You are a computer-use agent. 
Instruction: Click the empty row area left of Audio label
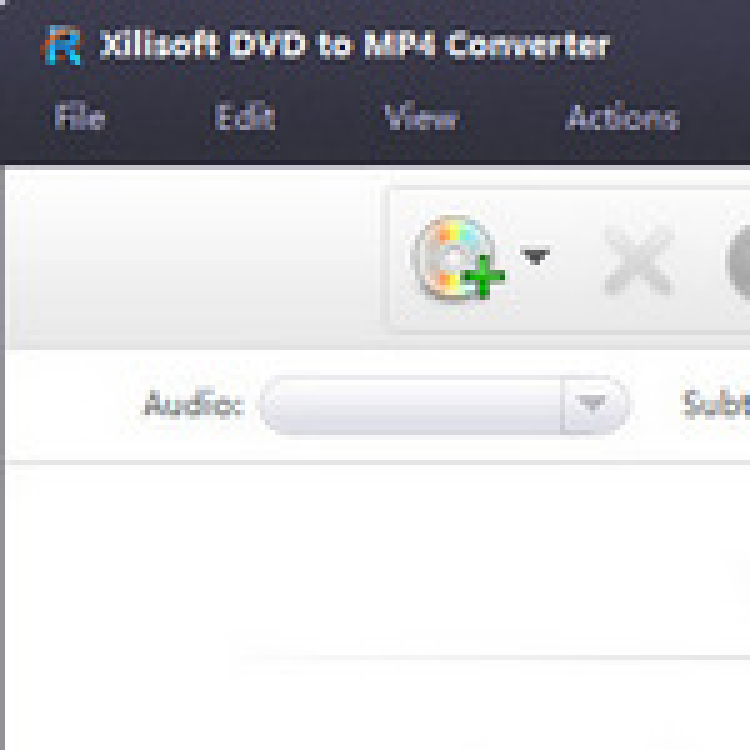coord(74,405)
